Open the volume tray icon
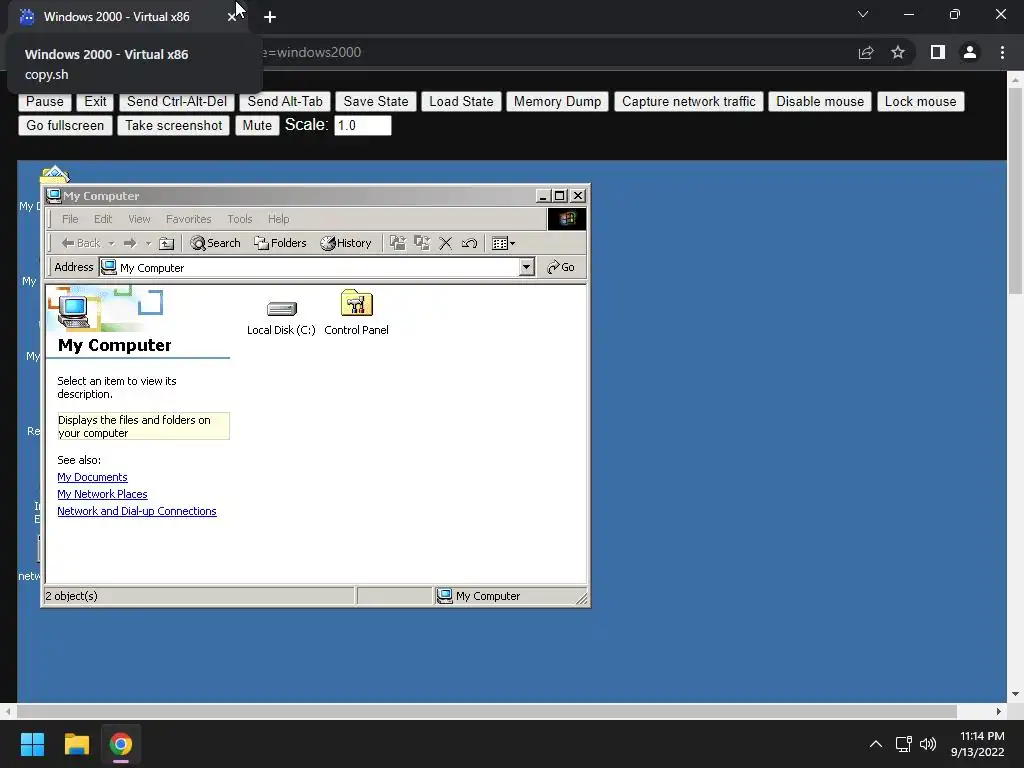Image resolution: width=1024 pixels, height=768 pixels. (x=928, y=744)
